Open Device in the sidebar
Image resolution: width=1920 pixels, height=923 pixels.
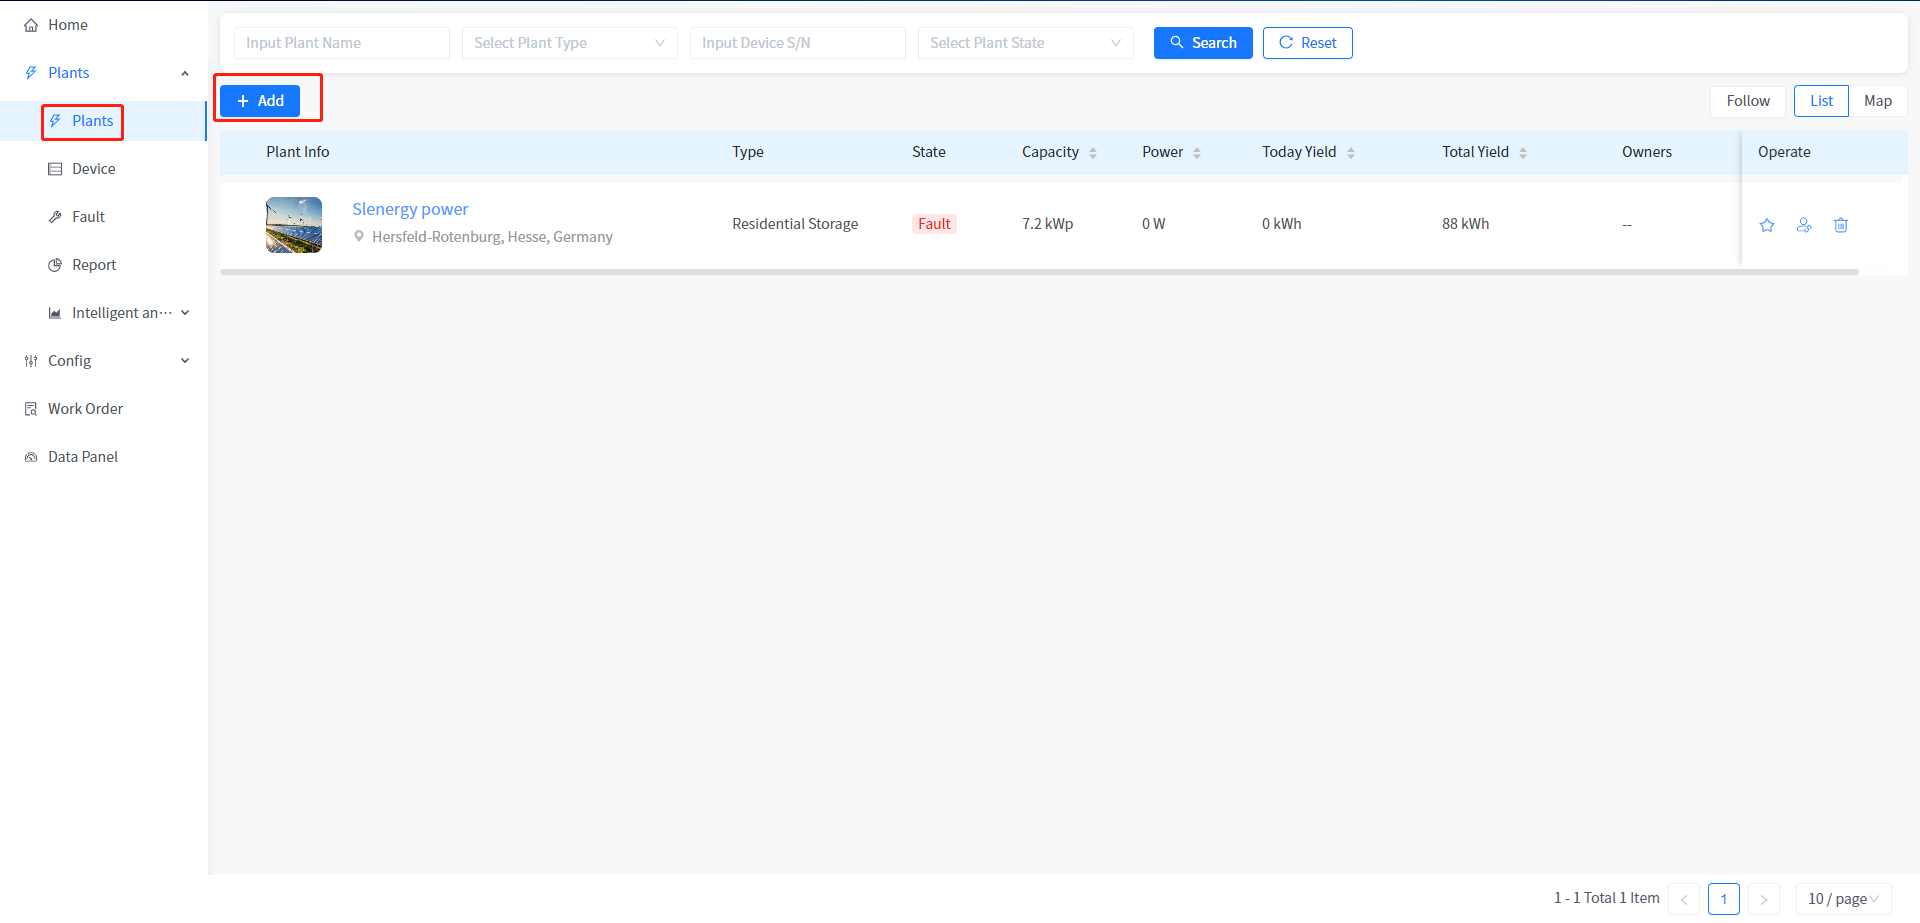(94, 169)
